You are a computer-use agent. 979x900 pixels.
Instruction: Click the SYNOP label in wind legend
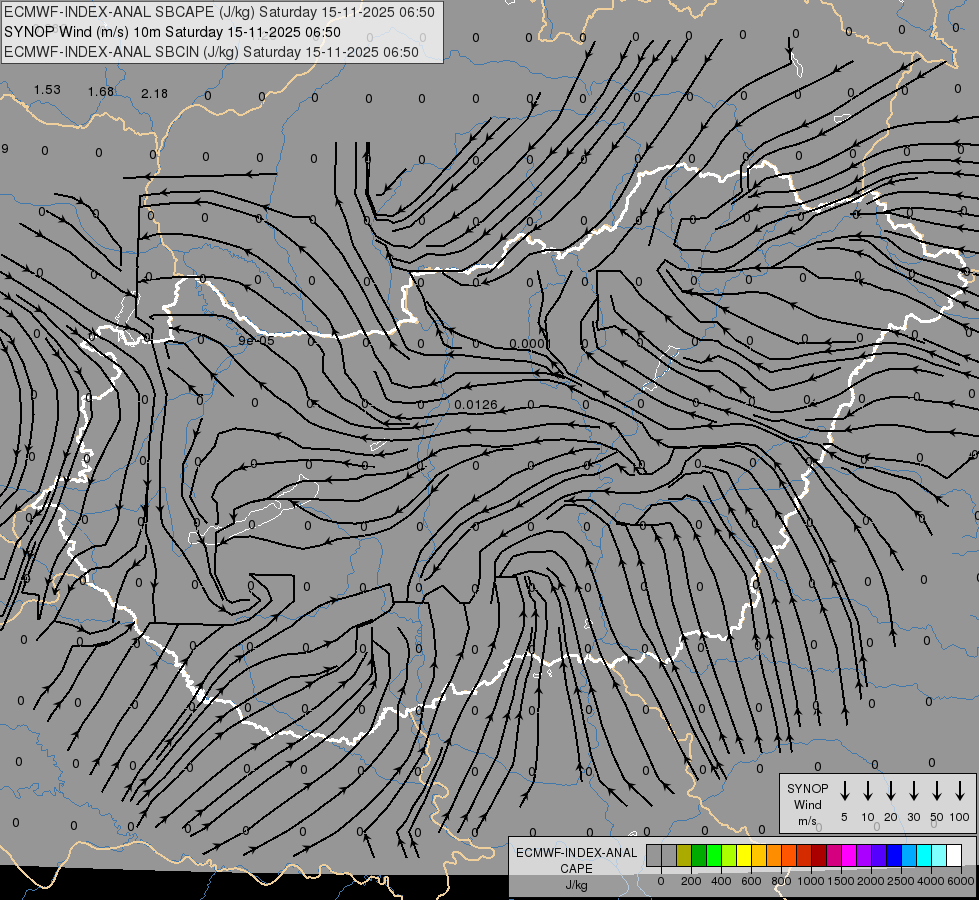tap(807, 788)
